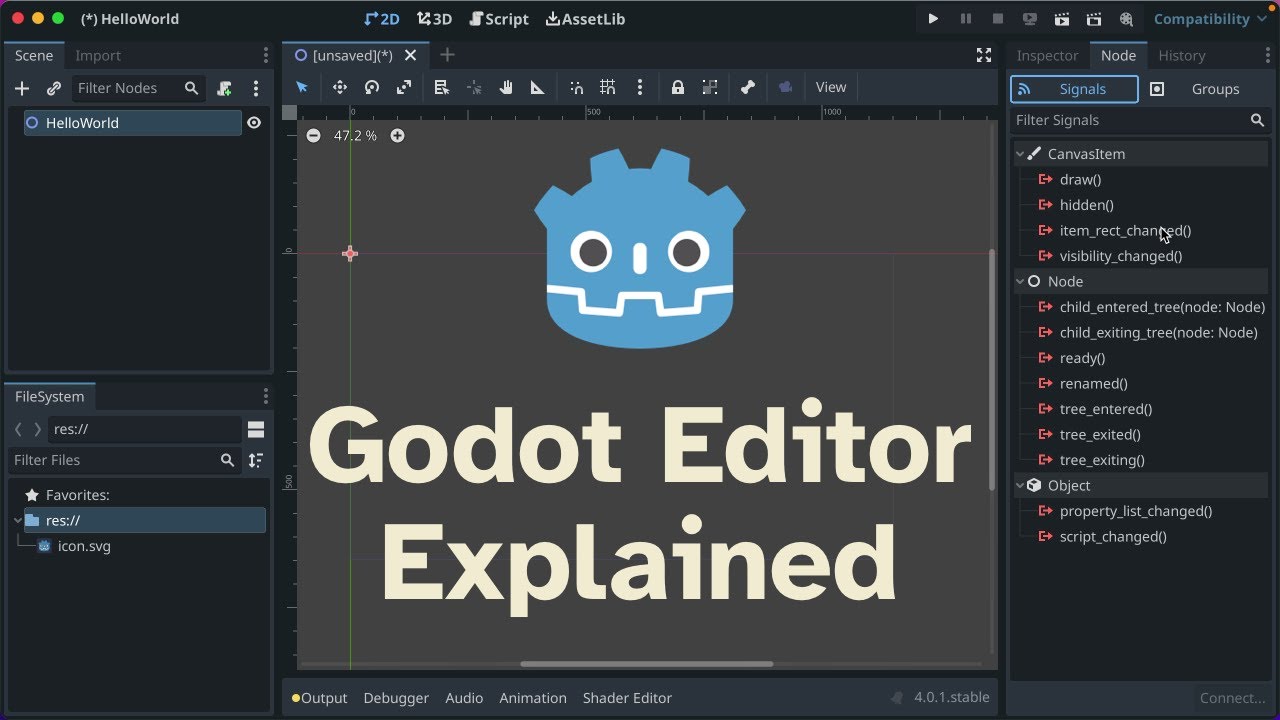Focus the Filter Signals field
1280x720 pixels.
pyautogui.click(x=1139, y=120)
